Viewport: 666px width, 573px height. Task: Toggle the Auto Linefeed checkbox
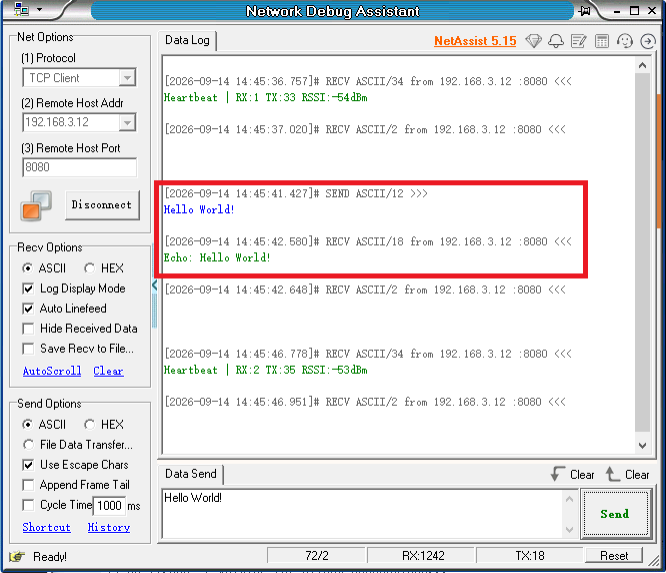[x=28, y=309]
